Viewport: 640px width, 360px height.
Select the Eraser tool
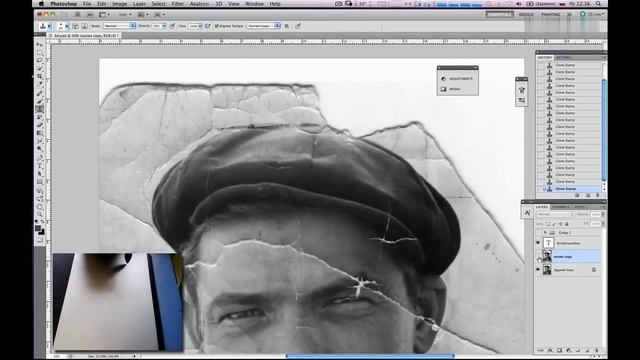40,125
